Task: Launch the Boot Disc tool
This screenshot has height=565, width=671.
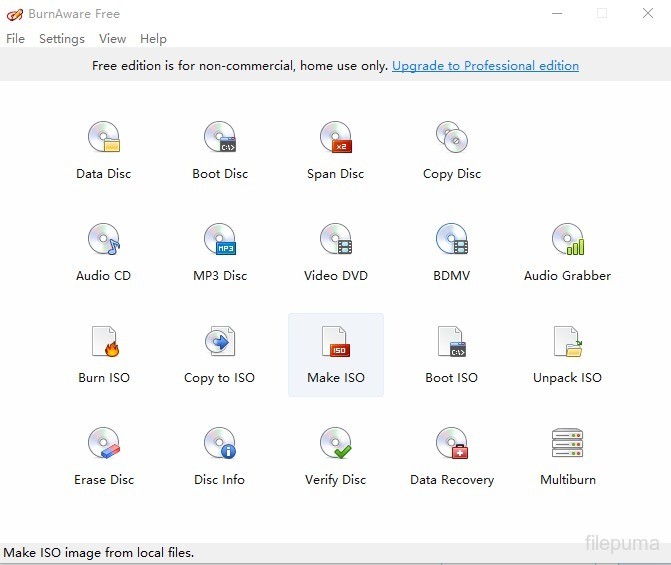Action: click(x=220, y=151)
